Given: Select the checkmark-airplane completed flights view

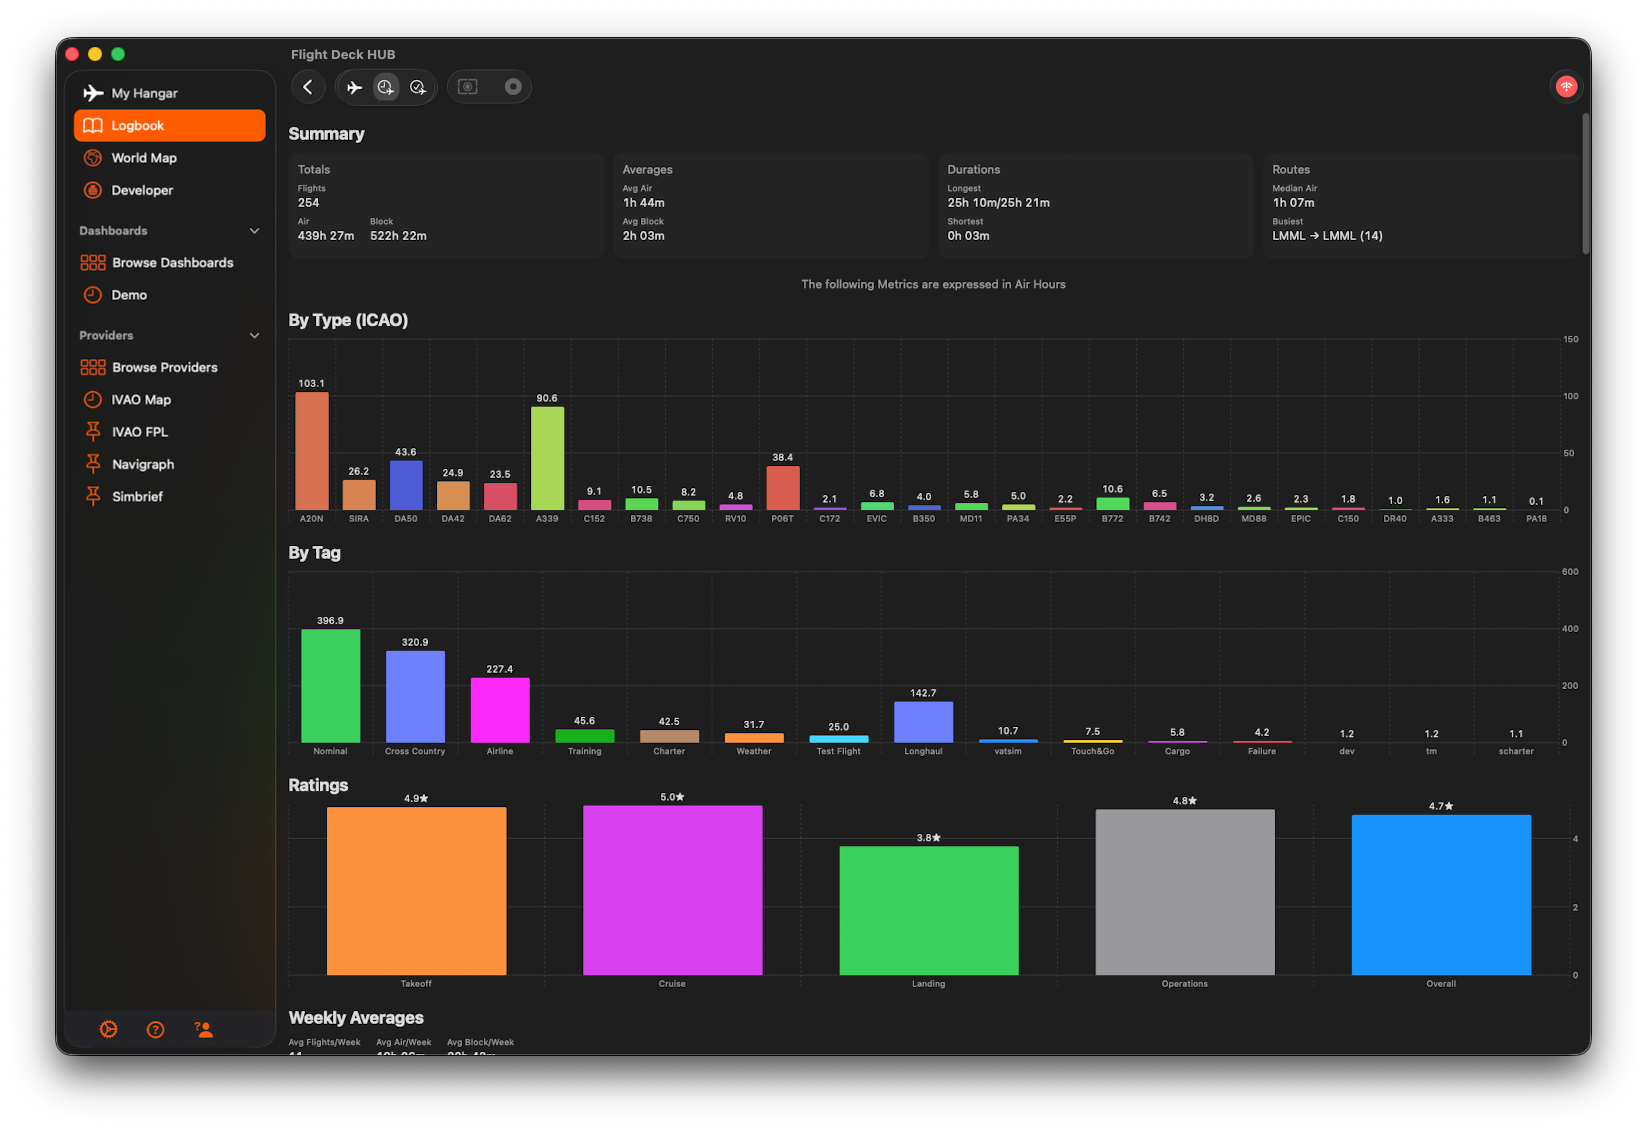Looking at the screenshot, I should click(x=418, y=87).
